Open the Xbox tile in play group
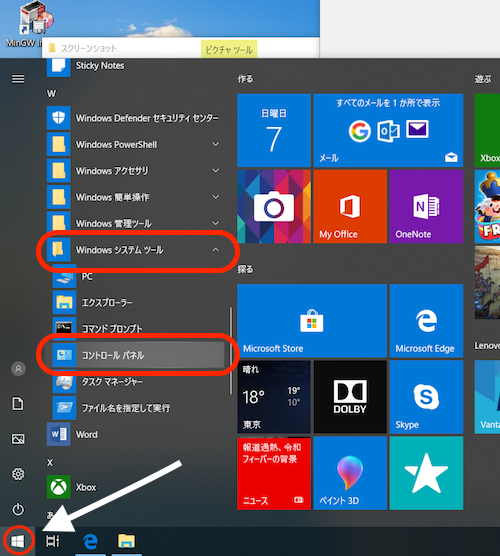 click(x=487, y=130)
